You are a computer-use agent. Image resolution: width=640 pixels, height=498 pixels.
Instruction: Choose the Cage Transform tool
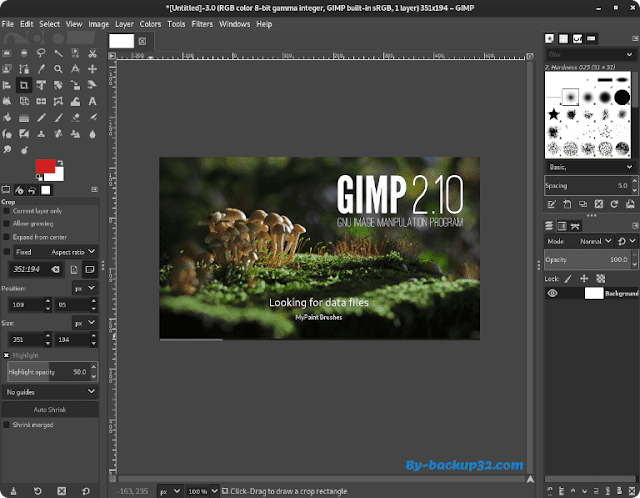(58, 101)
